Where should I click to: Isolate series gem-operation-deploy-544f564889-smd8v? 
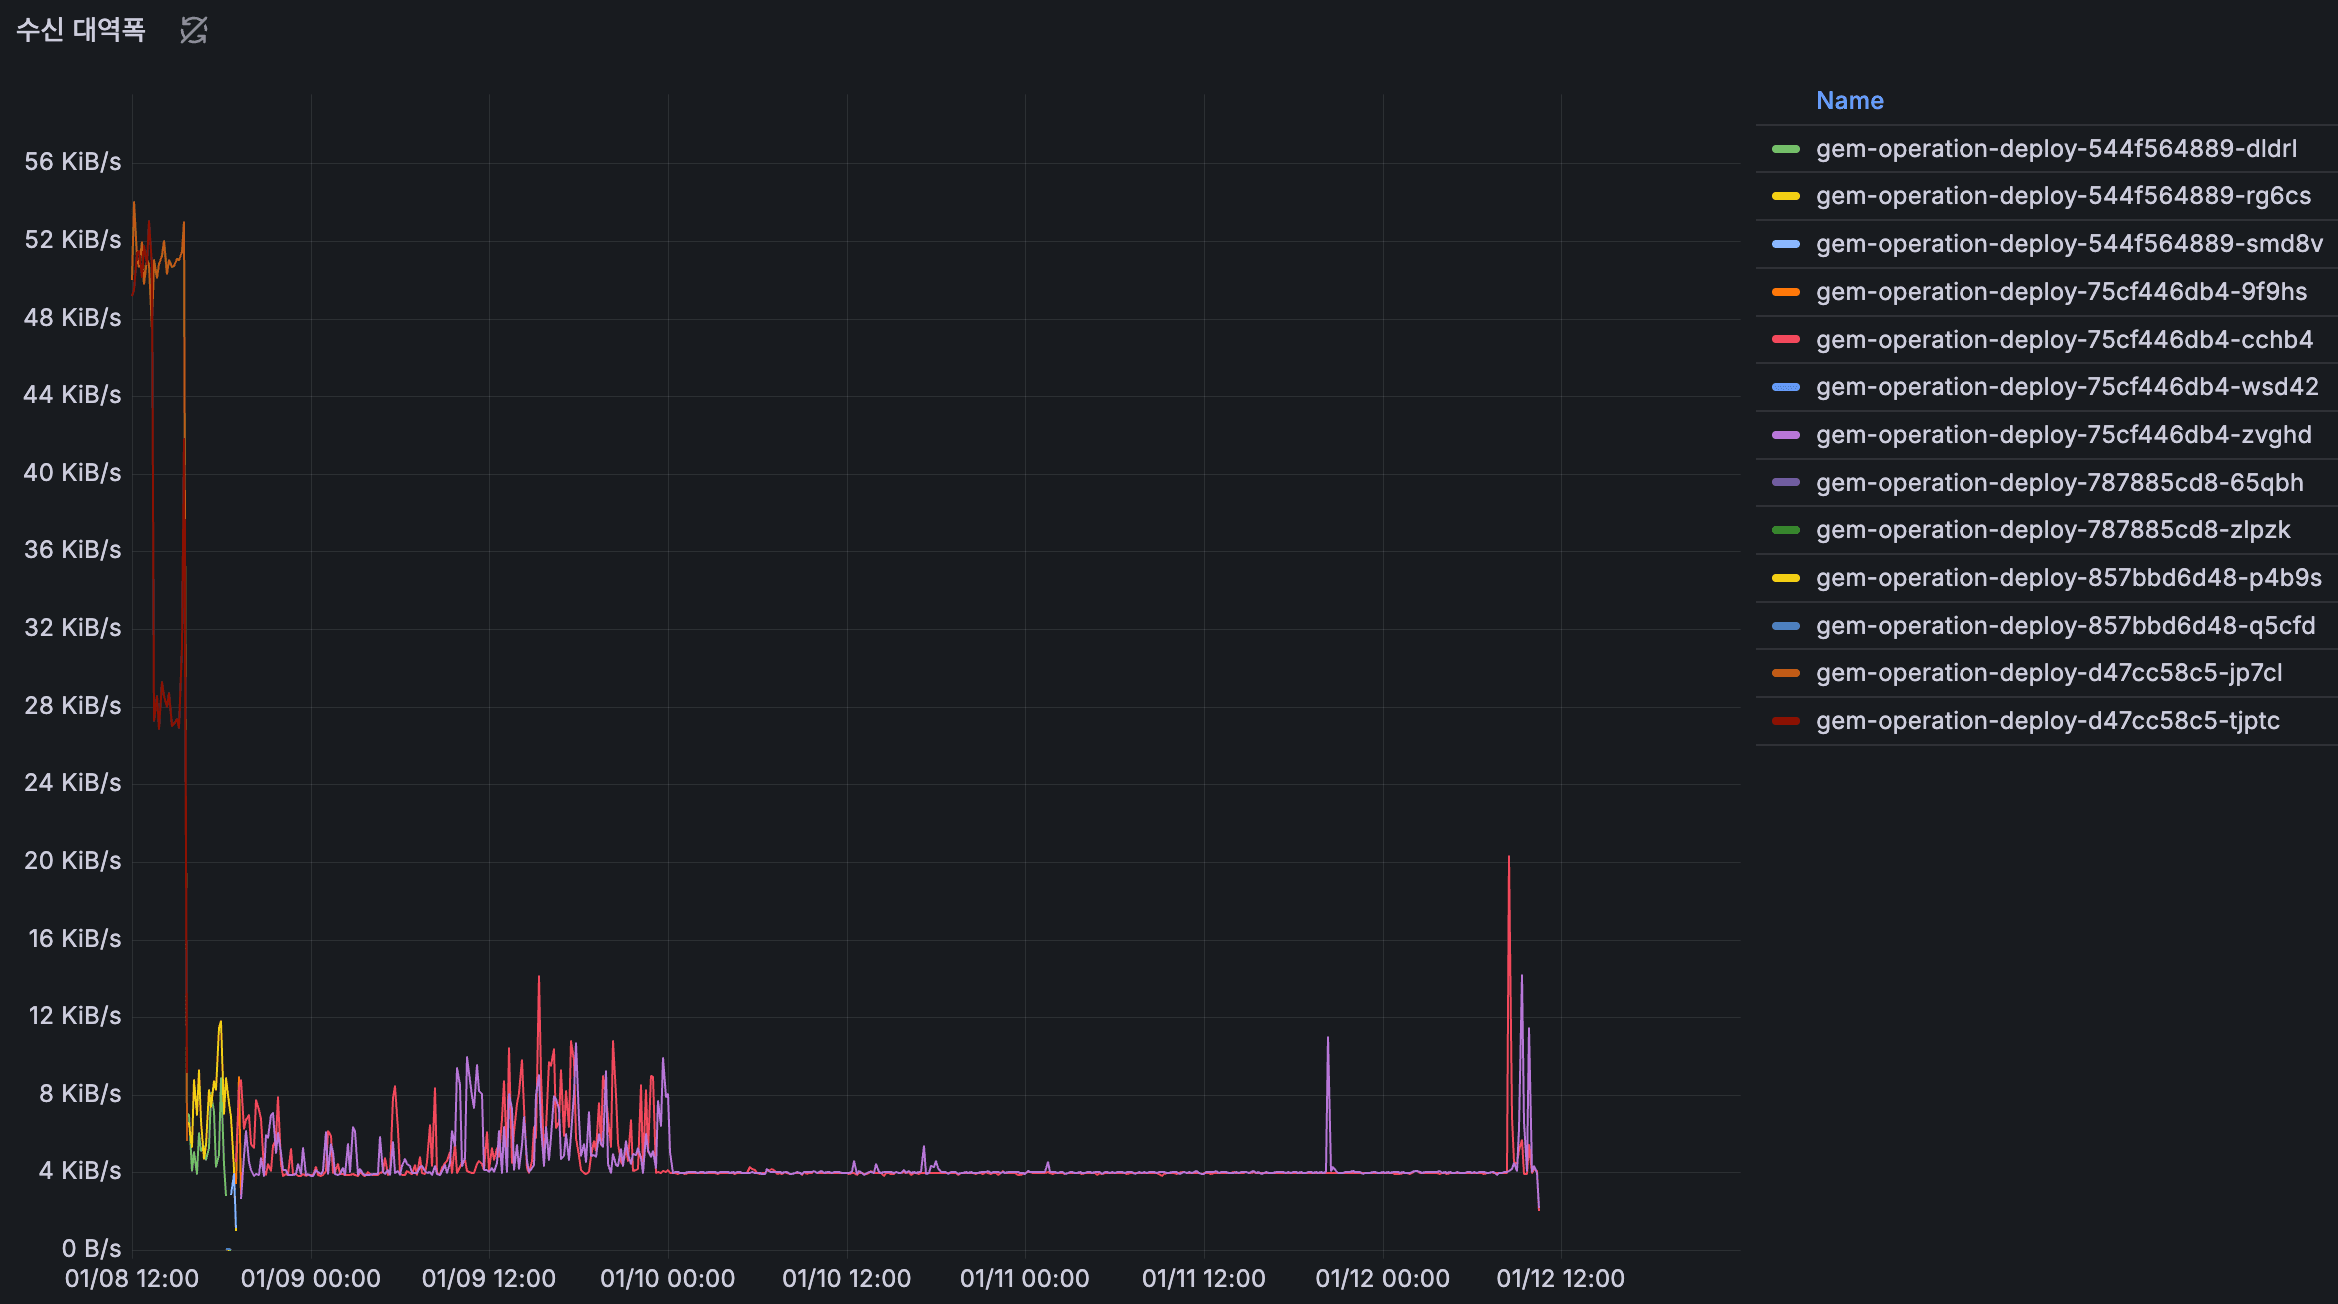tap(2068, 244)
